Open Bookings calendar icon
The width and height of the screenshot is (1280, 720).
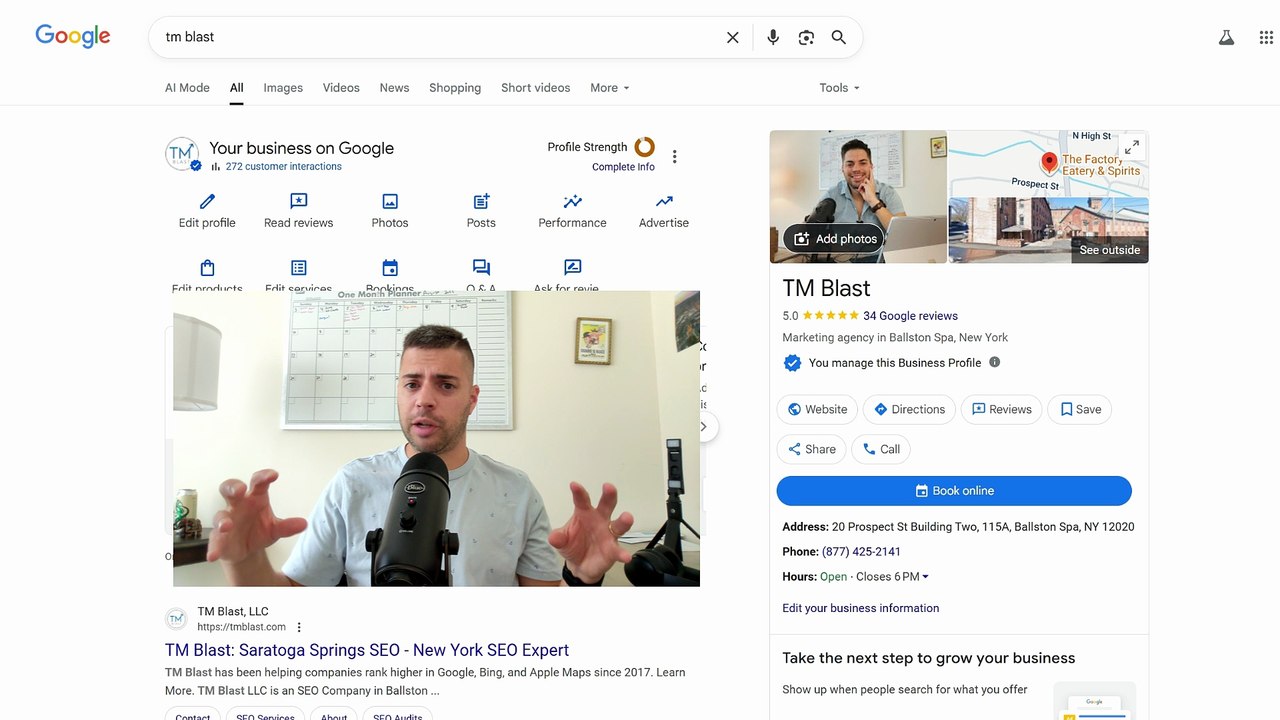[x=390, y=268]
